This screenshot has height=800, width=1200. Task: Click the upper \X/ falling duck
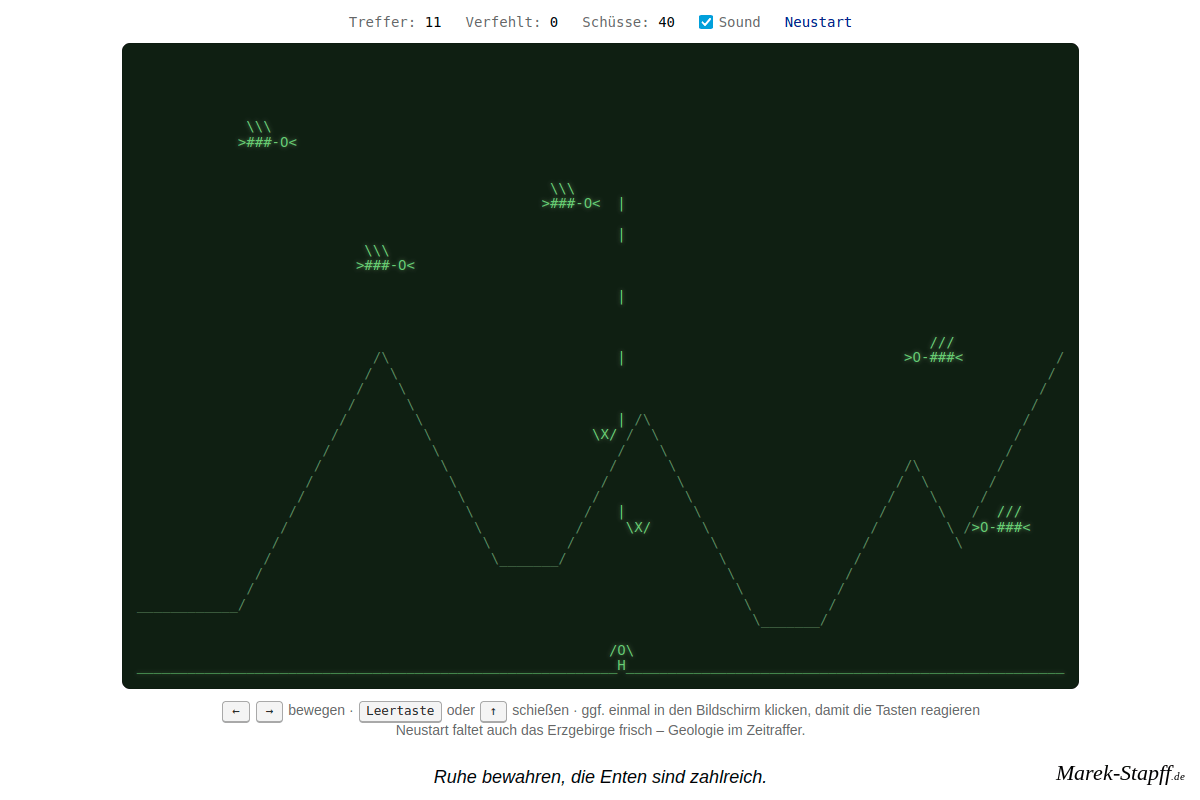click(605, 434)
